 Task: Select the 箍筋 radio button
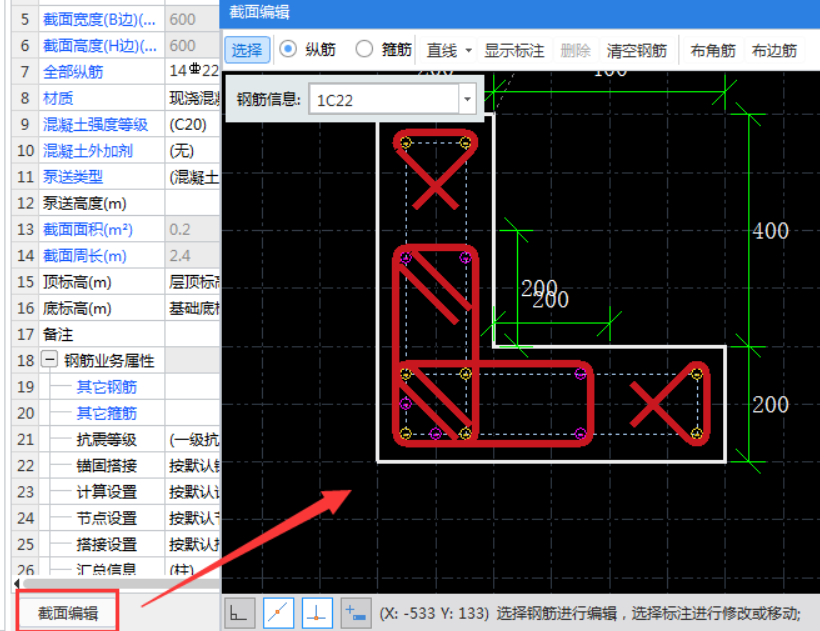tap(364, 50)
